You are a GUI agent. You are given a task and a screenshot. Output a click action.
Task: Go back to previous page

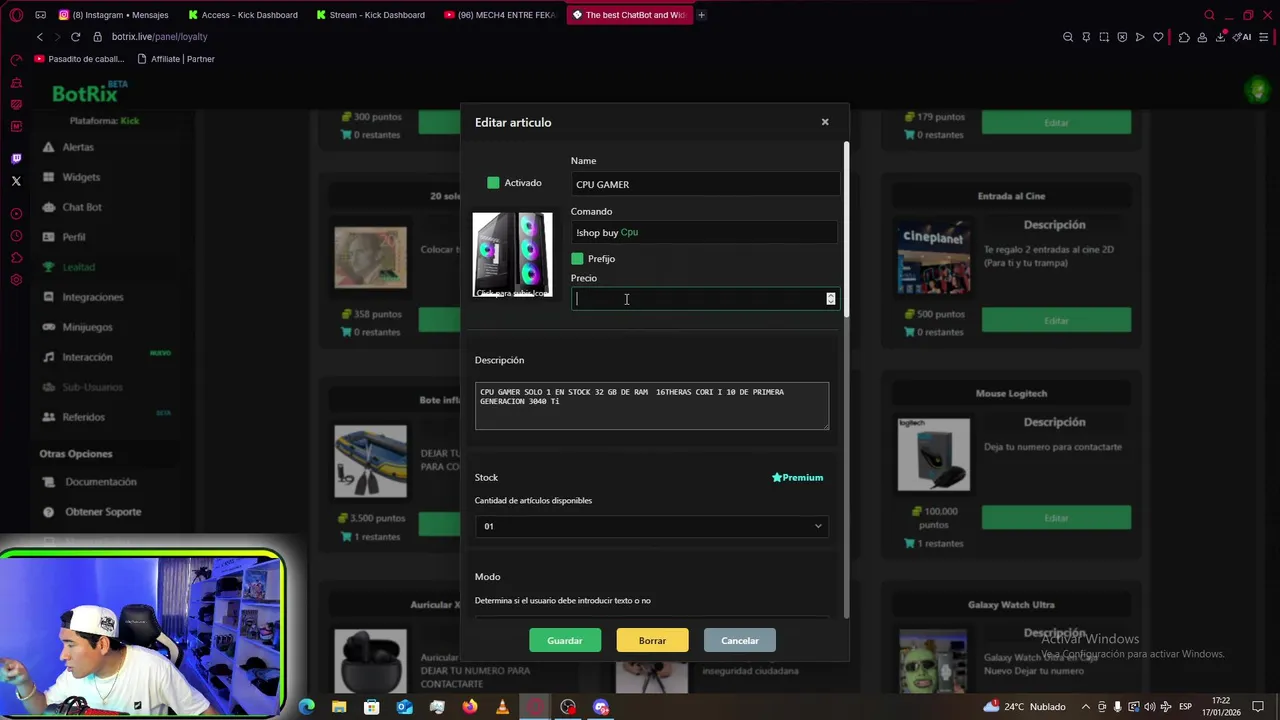pos(40,37)
